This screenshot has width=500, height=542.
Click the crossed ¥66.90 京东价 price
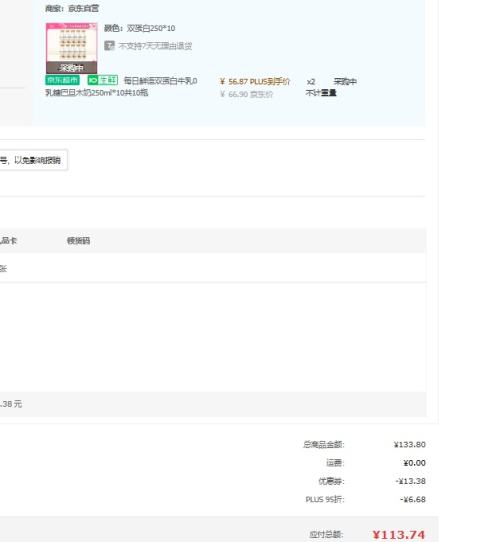tap(247, 94)
